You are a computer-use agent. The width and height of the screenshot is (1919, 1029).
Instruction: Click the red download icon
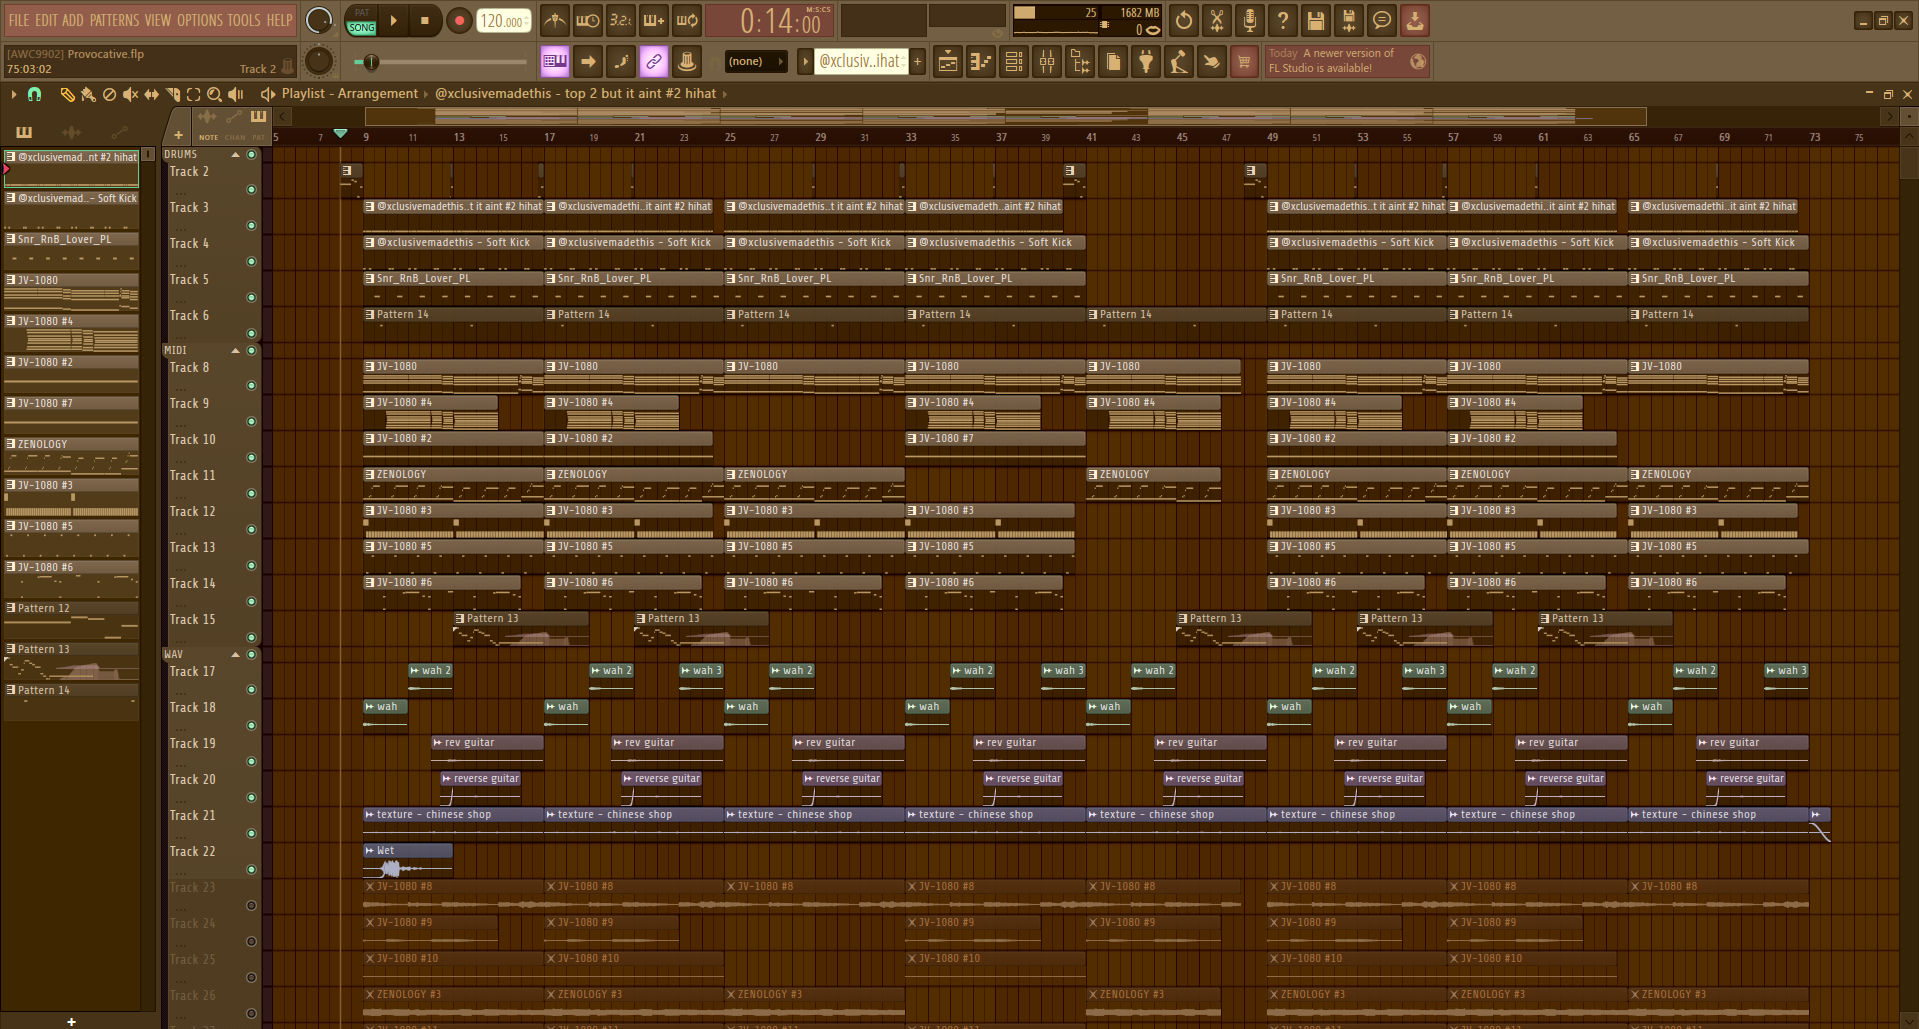click(x=1415, y=20)
